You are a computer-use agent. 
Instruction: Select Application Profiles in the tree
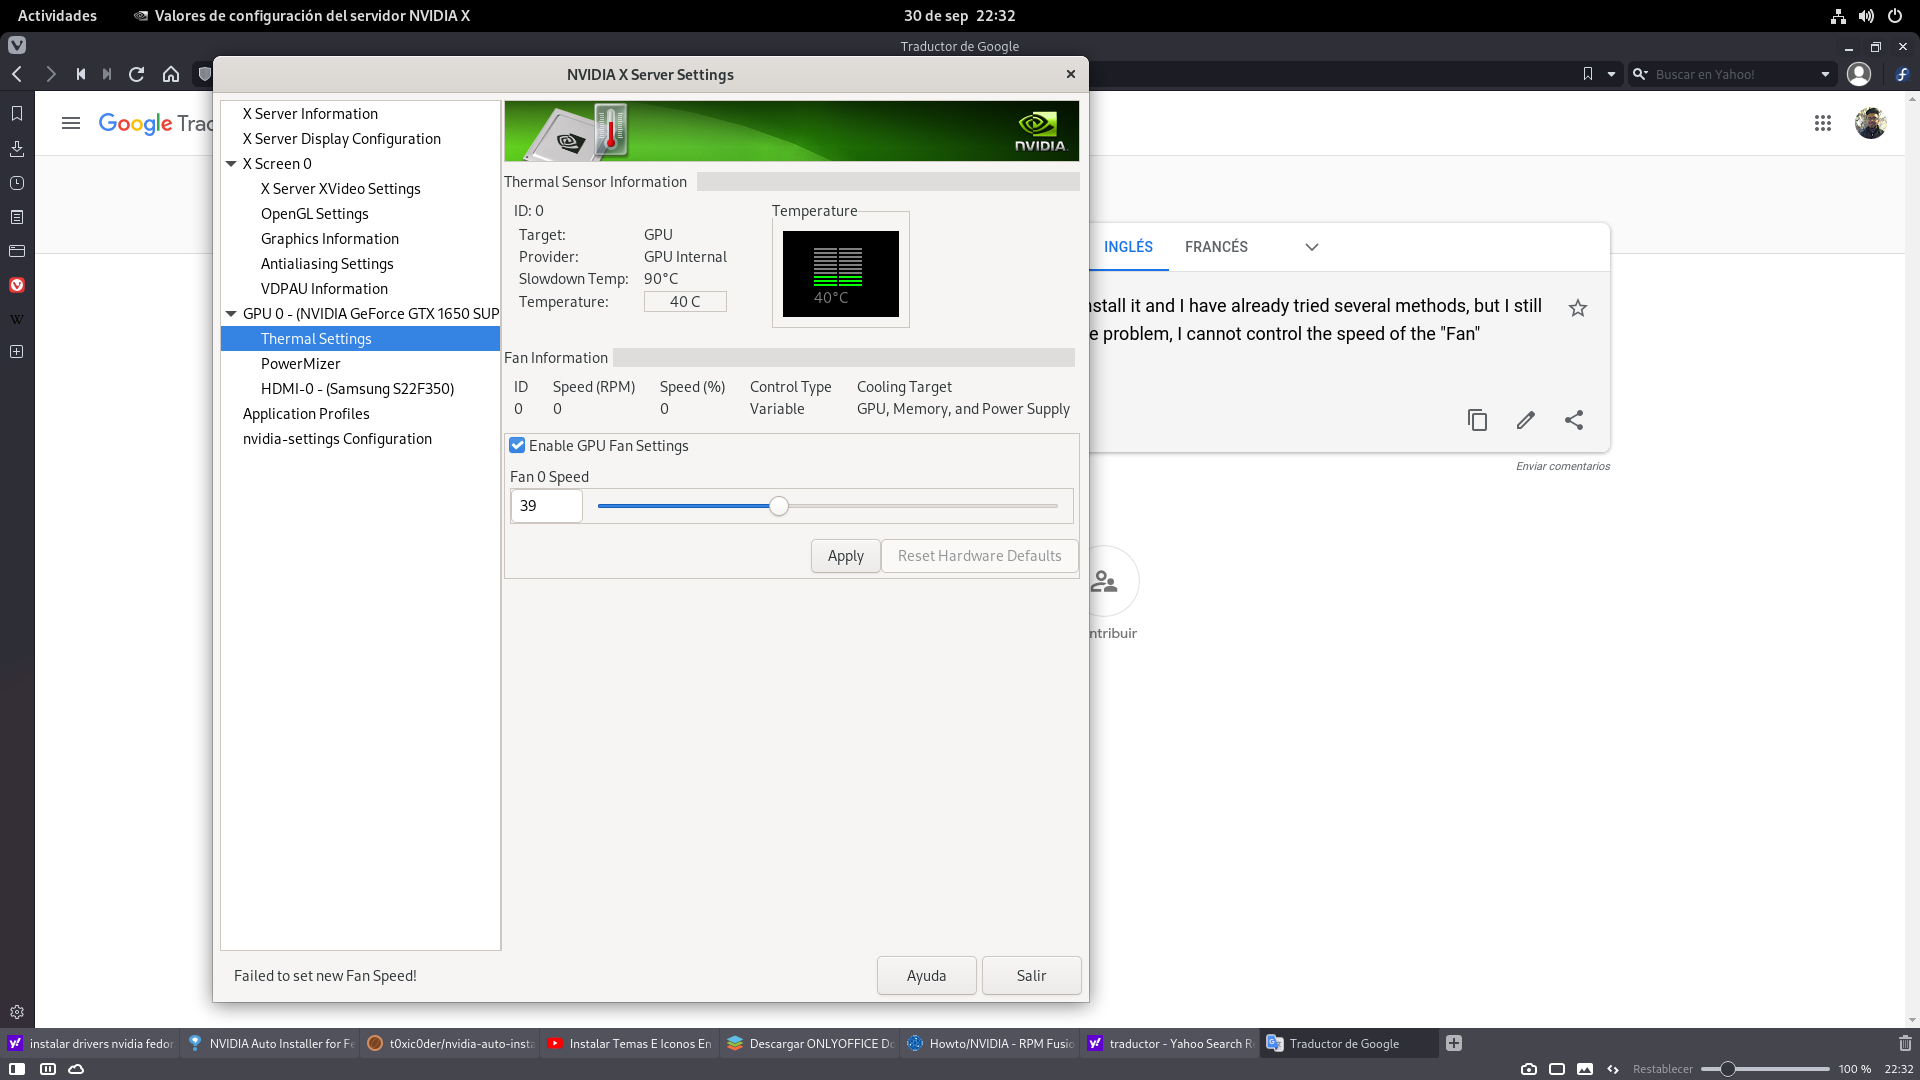pyautogui.click(x=305, y=414)
